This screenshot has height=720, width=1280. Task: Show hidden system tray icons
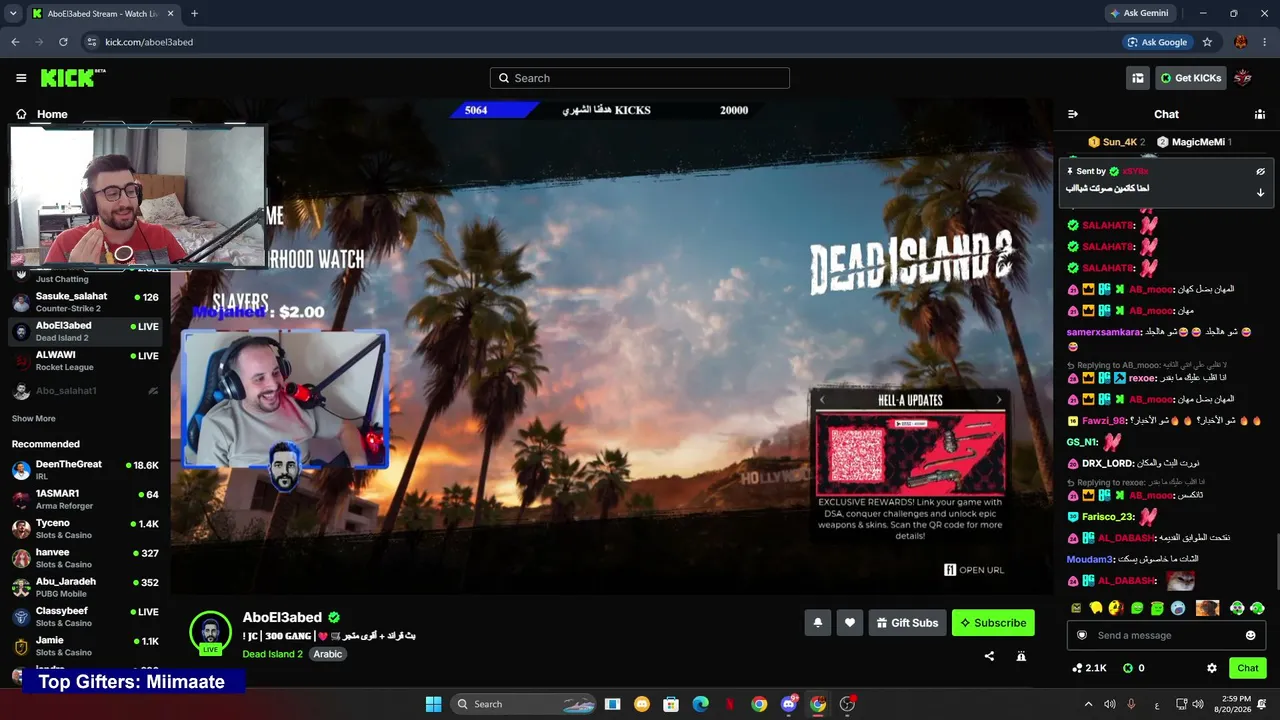coord(1089,704)
